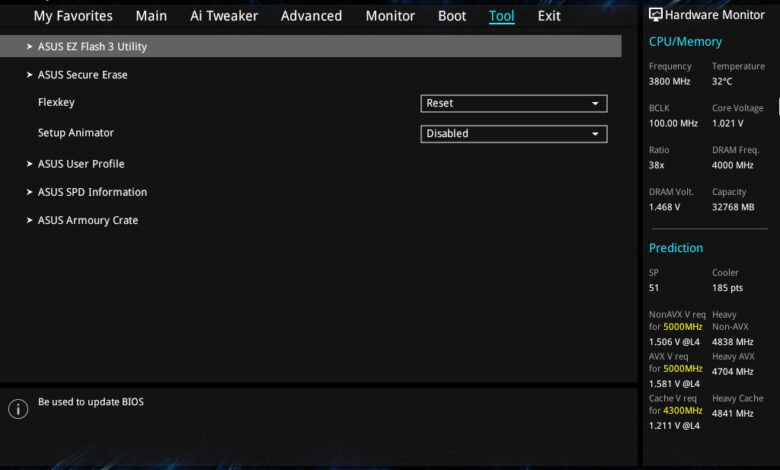Click the Cooler 185 pts value
Viewport: 780px width, 470px height.
727,288
